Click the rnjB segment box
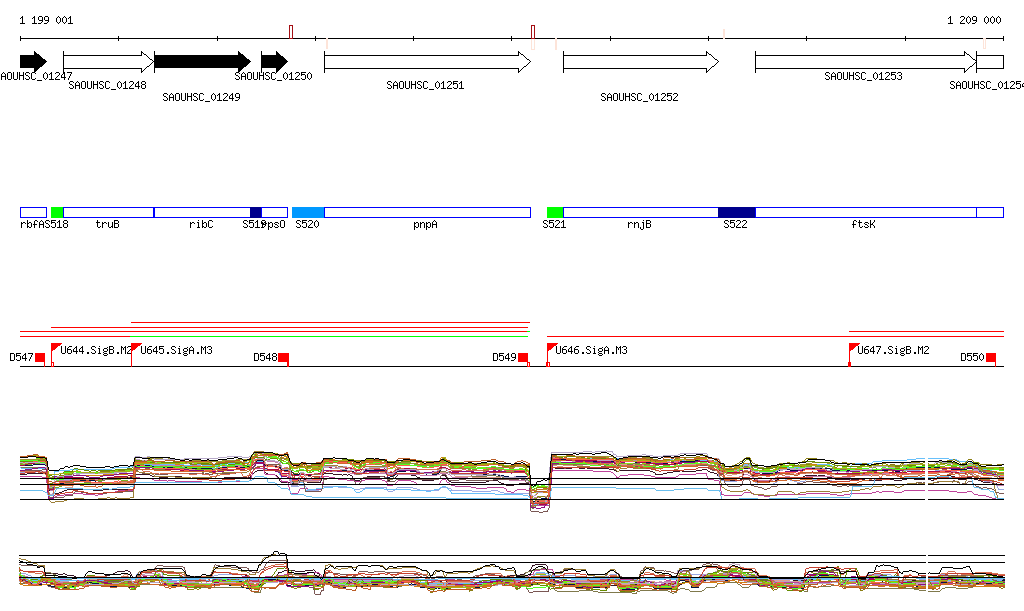 [x=641, y=212]
